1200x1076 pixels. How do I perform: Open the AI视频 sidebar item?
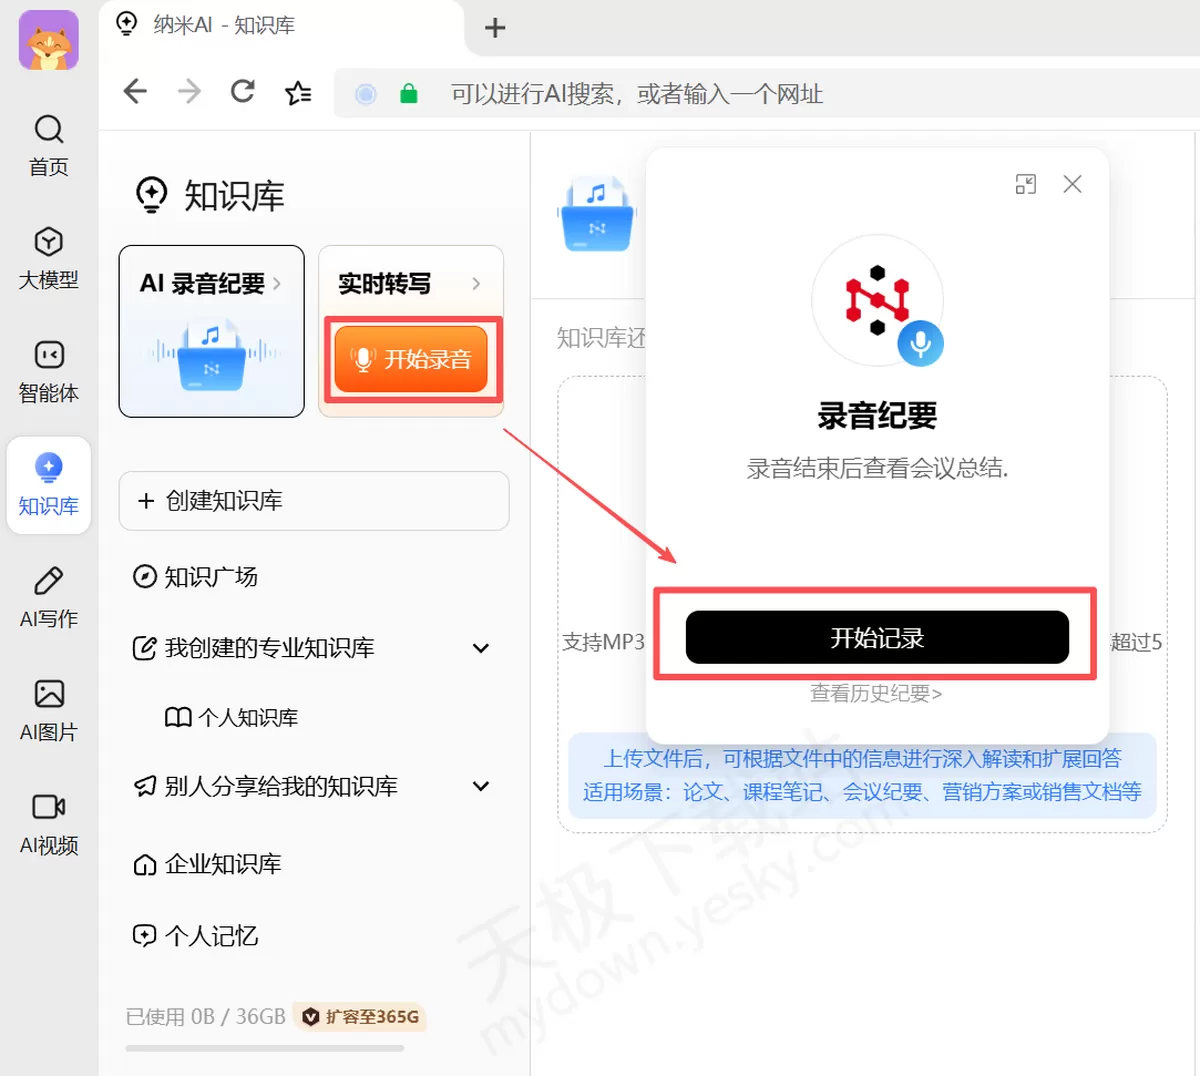tap(48, 824)
